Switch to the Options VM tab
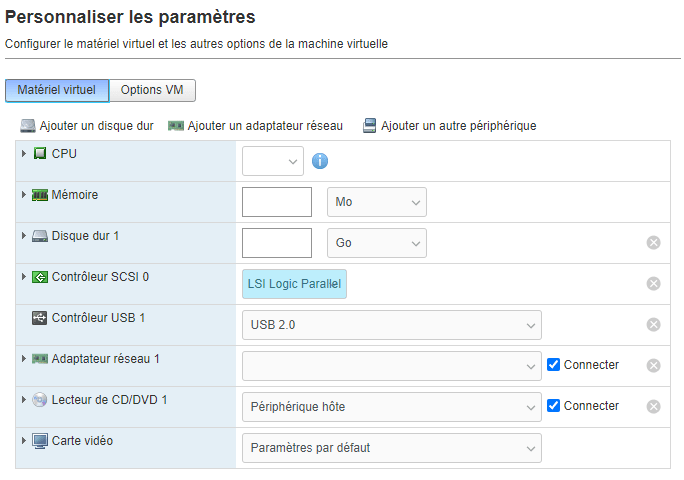 [x=152, y=90]
